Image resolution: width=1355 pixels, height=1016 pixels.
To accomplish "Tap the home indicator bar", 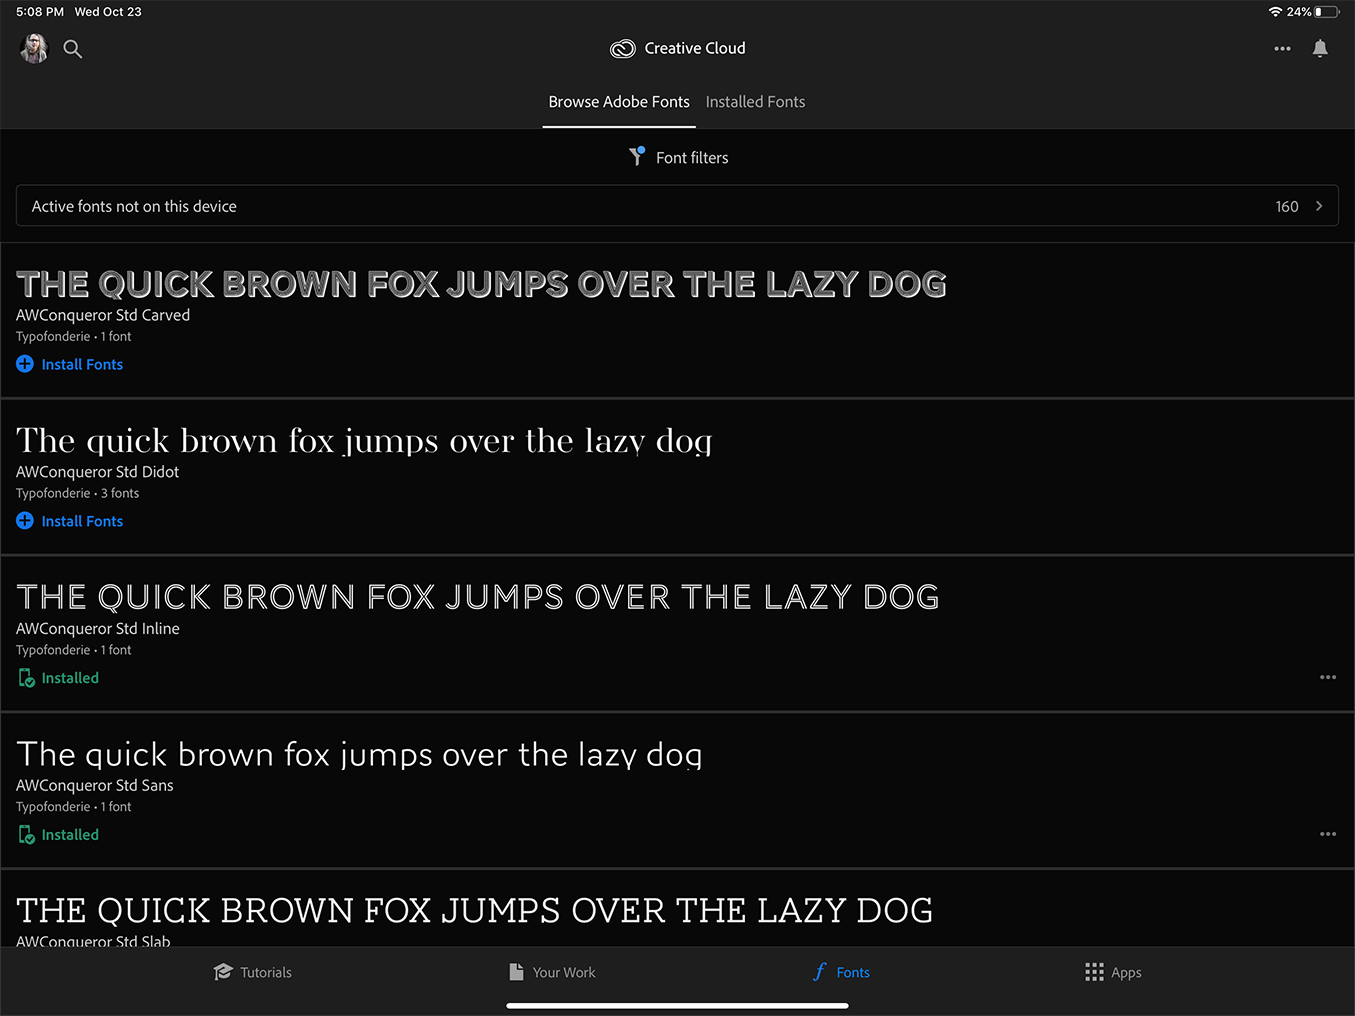I will (x=677, y=1006).
